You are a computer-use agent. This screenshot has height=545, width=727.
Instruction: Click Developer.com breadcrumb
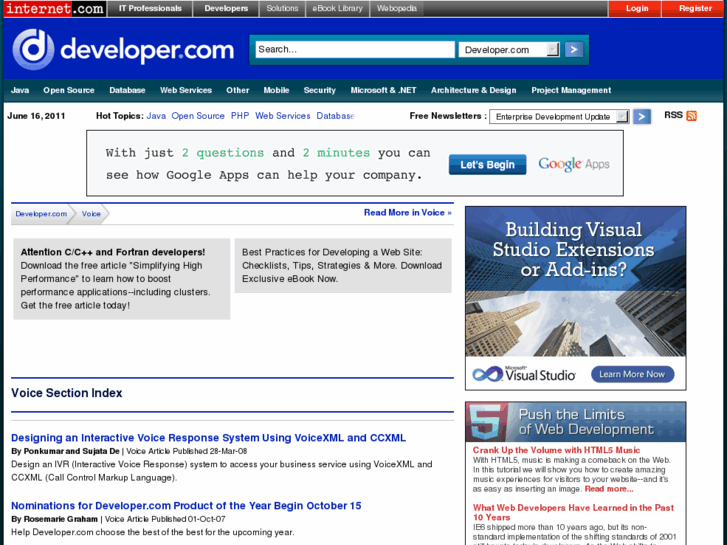(41, 214)
